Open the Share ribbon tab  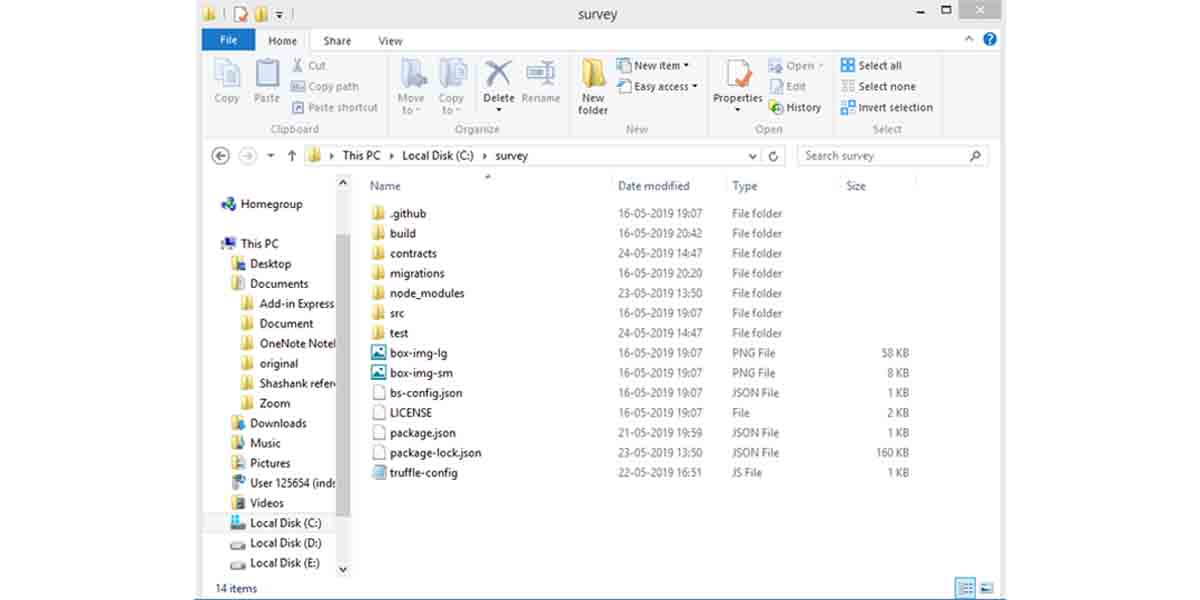(x=337, y=41)
